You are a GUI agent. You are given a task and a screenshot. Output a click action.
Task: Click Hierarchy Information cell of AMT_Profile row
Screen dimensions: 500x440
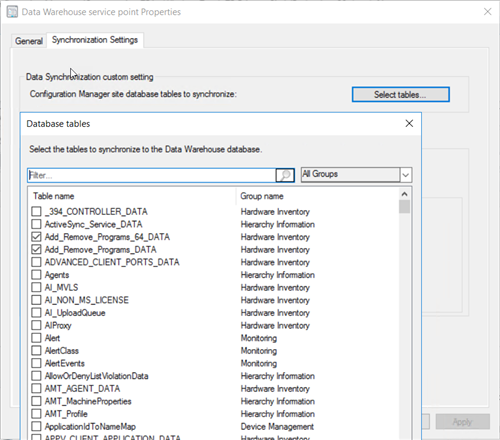(278, 414)
